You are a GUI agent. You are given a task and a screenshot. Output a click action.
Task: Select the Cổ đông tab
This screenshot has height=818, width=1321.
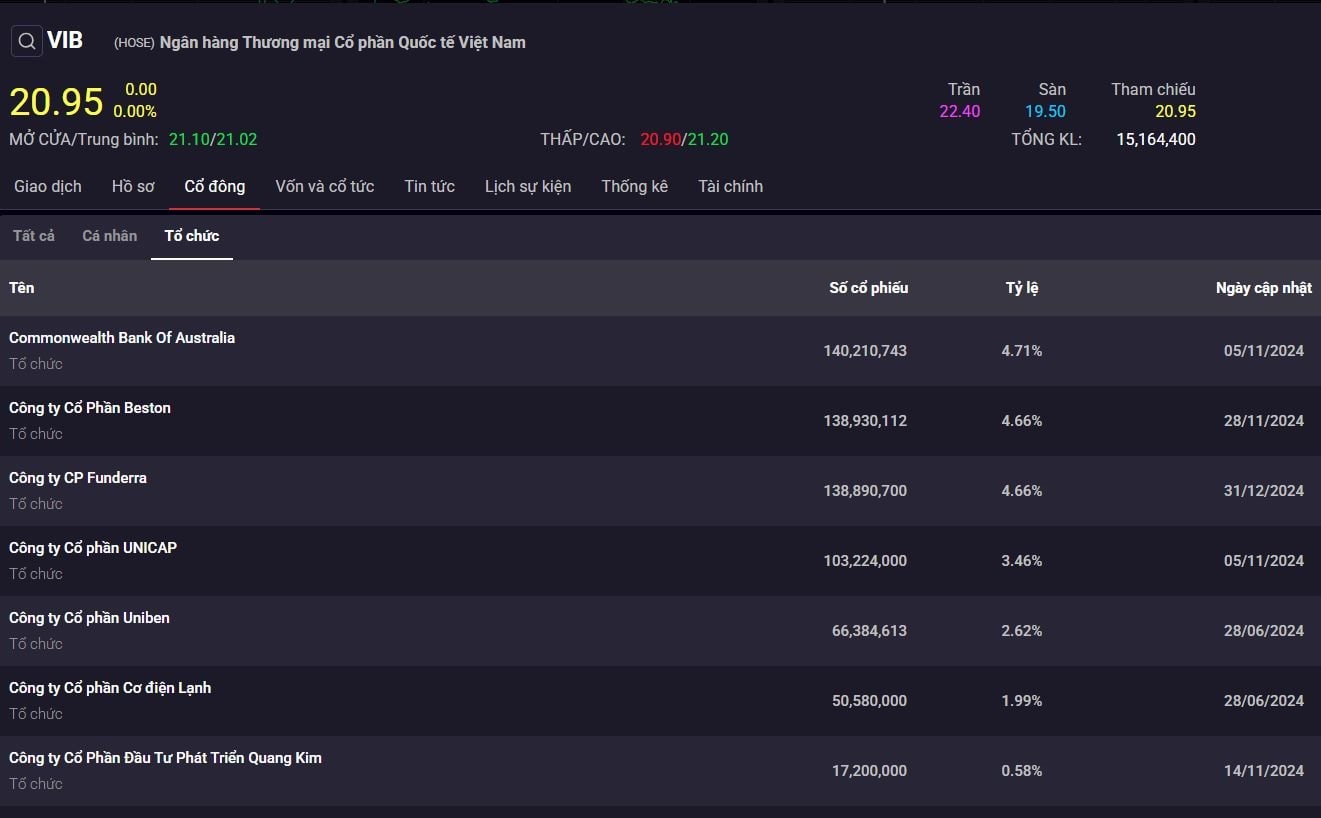pos(215,186)
